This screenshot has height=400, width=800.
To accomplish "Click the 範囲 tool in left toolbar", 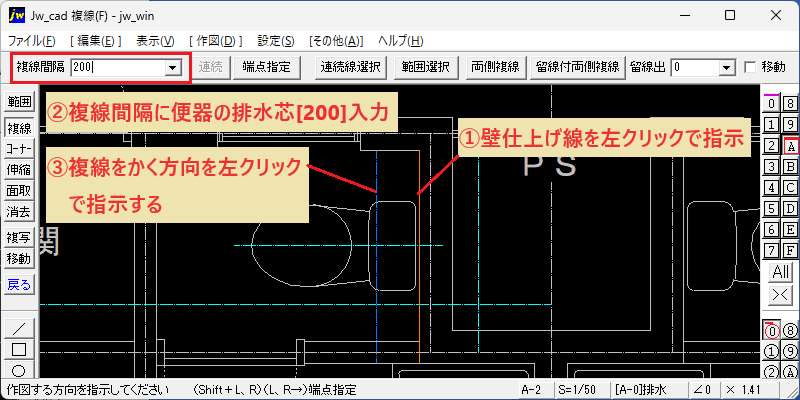I will (19, 102).
